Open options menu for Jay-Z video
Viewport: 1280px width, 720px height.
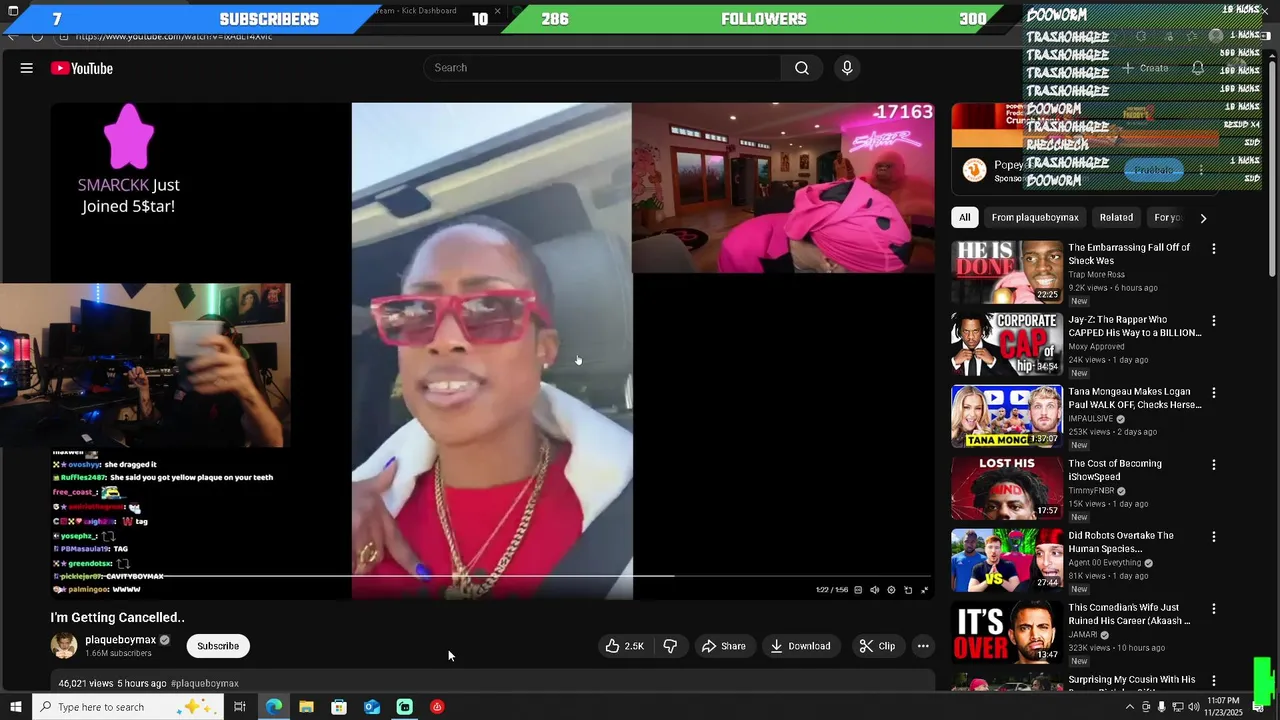pos(1214,321)
